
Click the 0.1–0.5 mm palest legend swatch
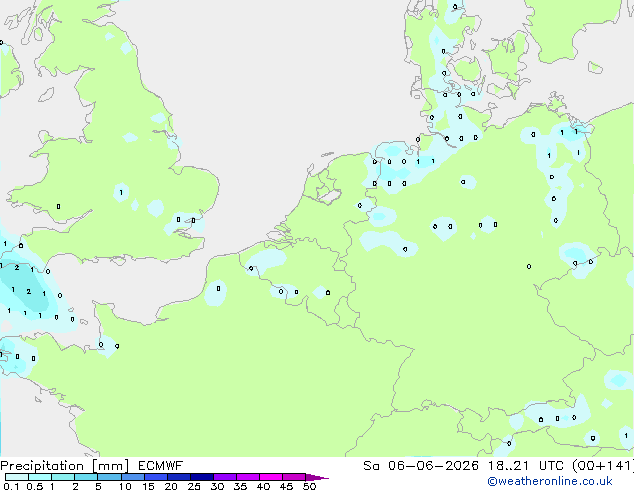click(17, 477)
